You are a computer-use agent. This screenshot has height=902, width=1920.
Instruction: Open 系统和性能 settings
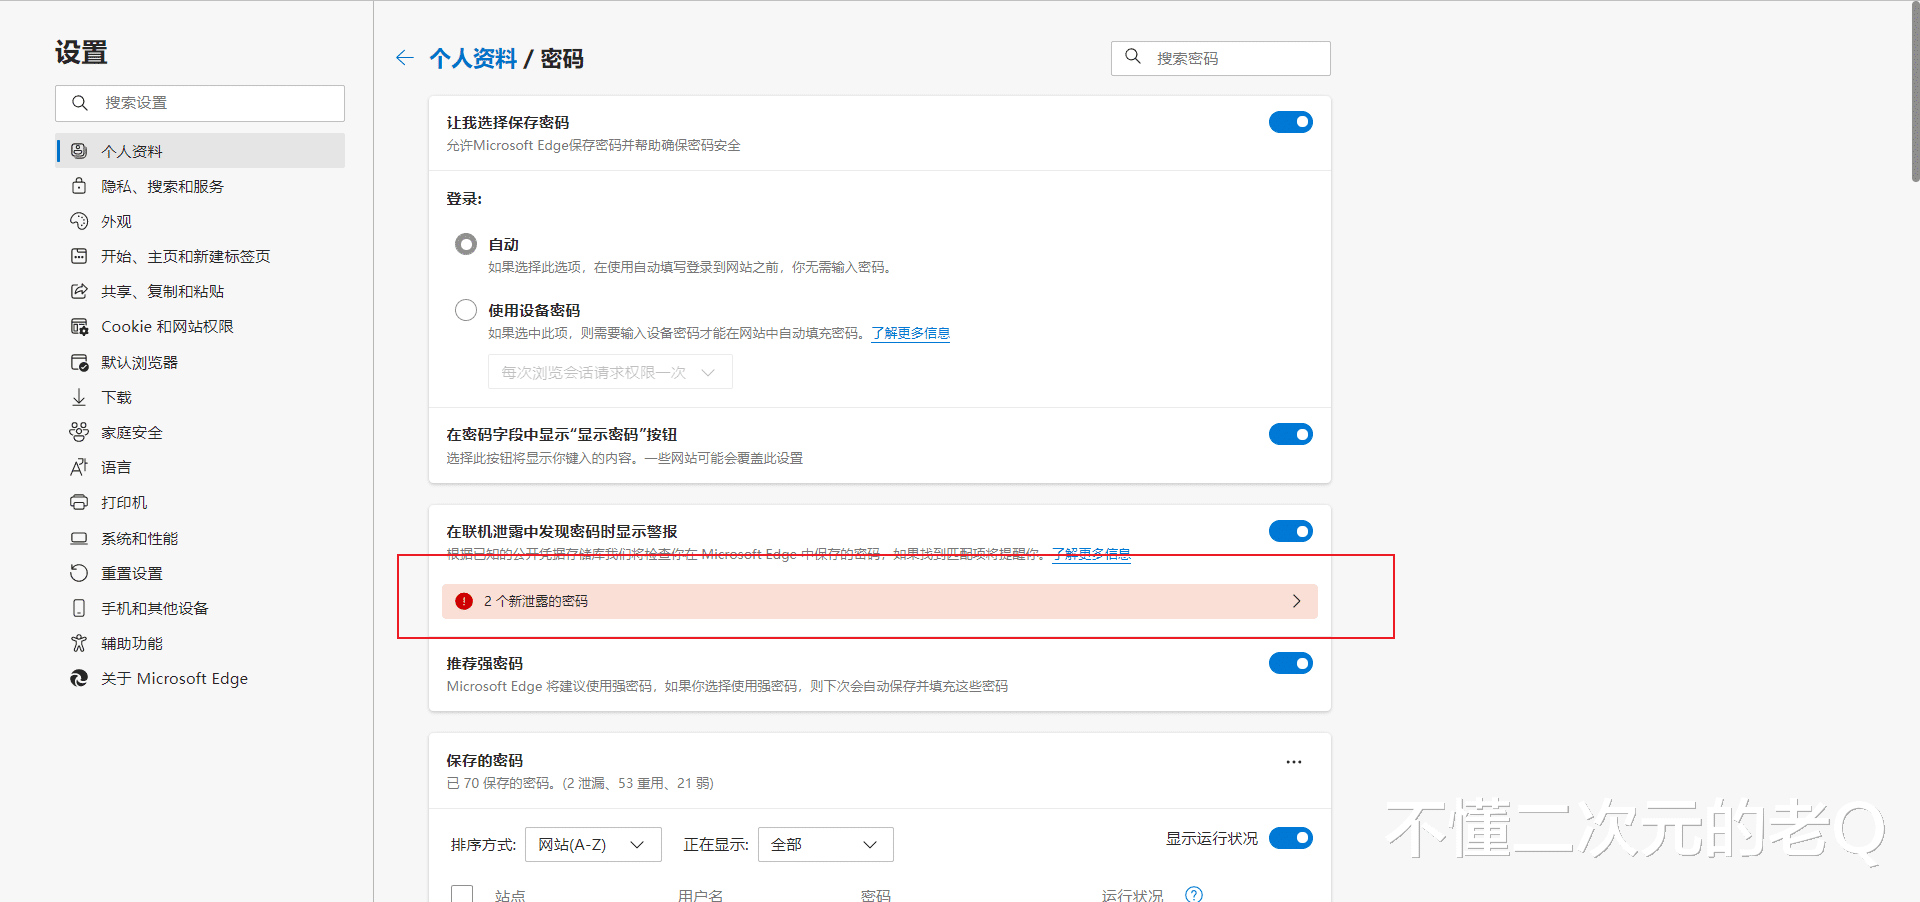200,538
